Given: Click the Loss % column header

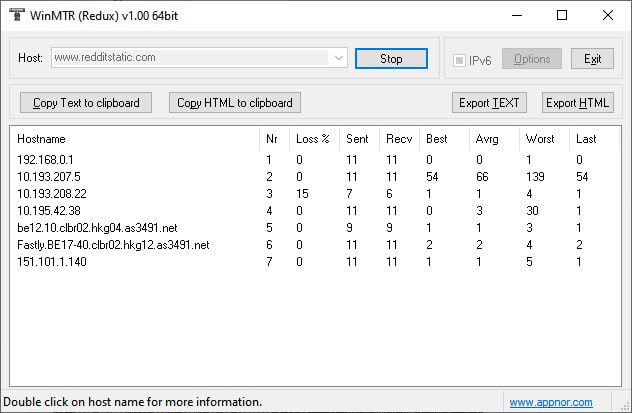Looking at the screenshot, I should point(312,139).
